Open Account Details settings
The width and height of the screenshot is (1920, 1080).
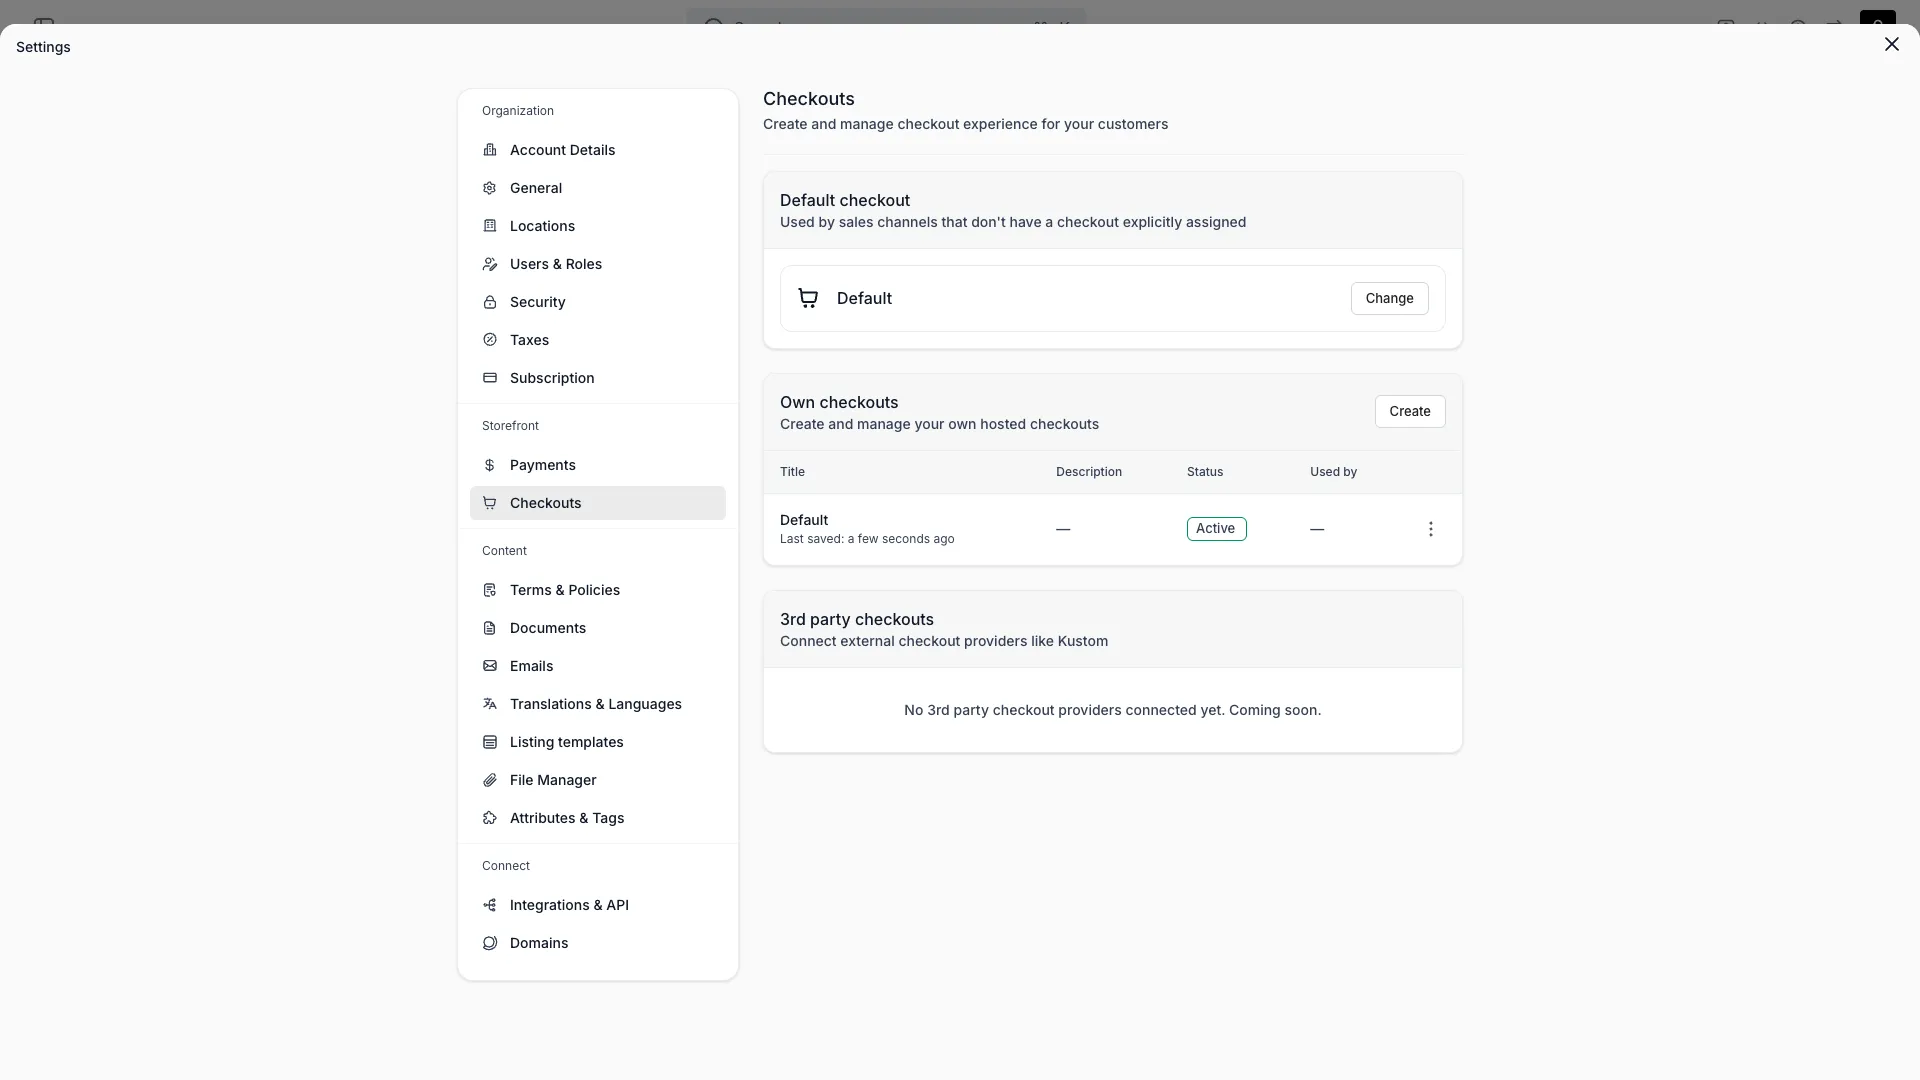[x=598, y=150]
